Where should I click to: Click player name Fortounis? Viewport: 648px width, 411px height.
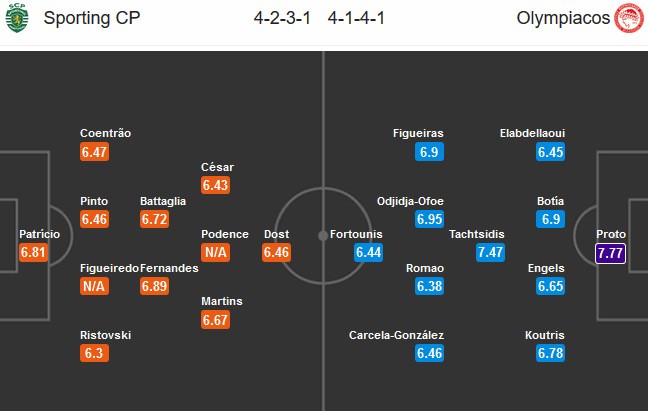356,234
